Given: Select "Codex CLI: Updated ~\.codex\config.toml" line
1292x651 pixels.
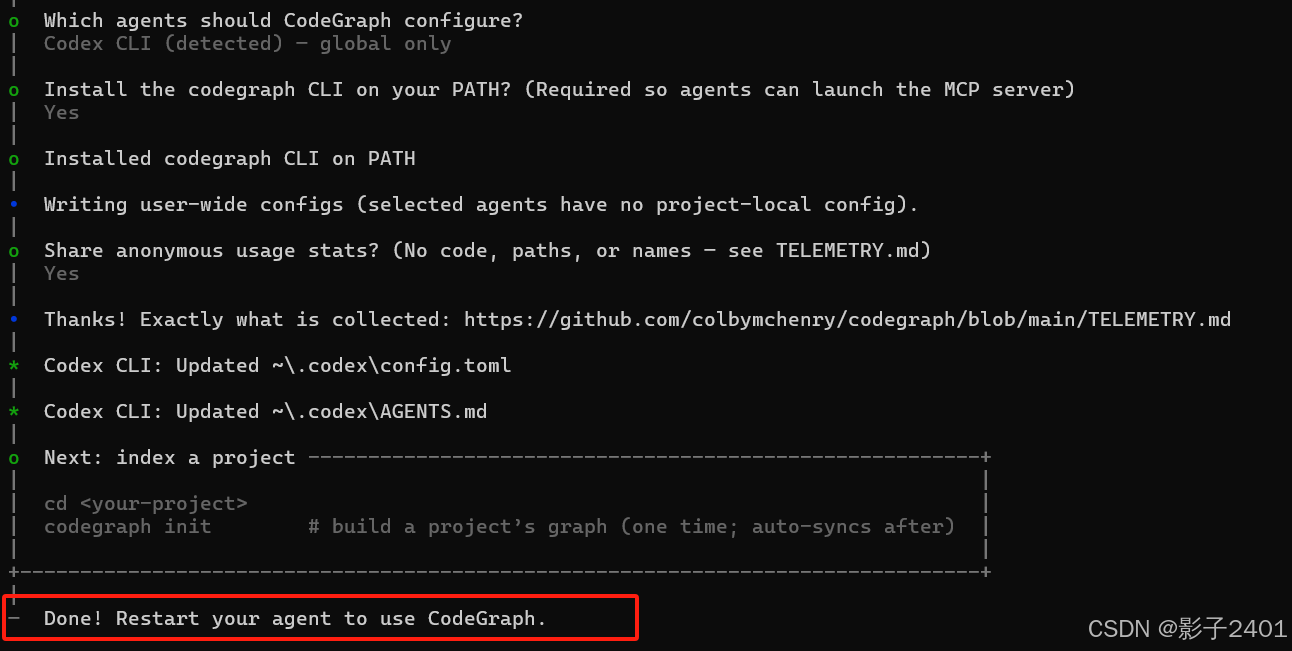Looking at the screenshot, I should [277, 365].
